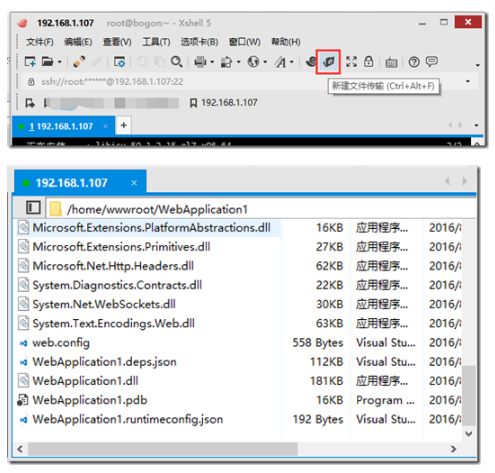This screenshot has width=495, height=473.
Task: Click the horizontal scrollbar thumb in file list
Action: click(163, 449)
